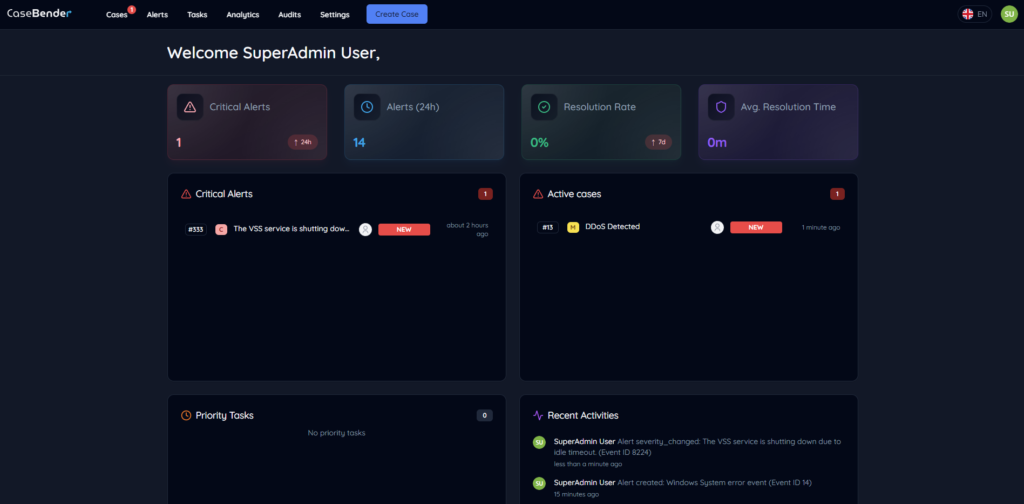Click the yellow M severity icon on DDoS case

(x=573, y=227)
